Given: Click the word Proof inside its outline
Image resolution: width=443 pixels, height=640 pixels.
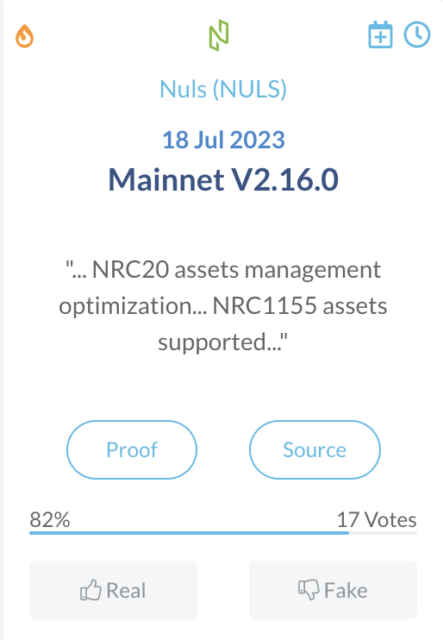Looking at the screenshot, I should (x=132, y=450).
